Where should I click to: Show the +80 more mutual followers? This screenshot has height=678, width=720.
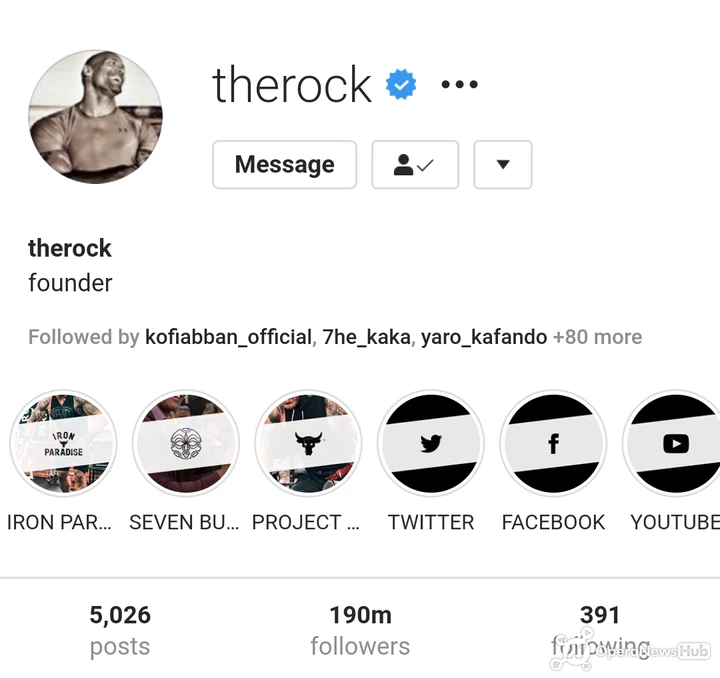597,337
